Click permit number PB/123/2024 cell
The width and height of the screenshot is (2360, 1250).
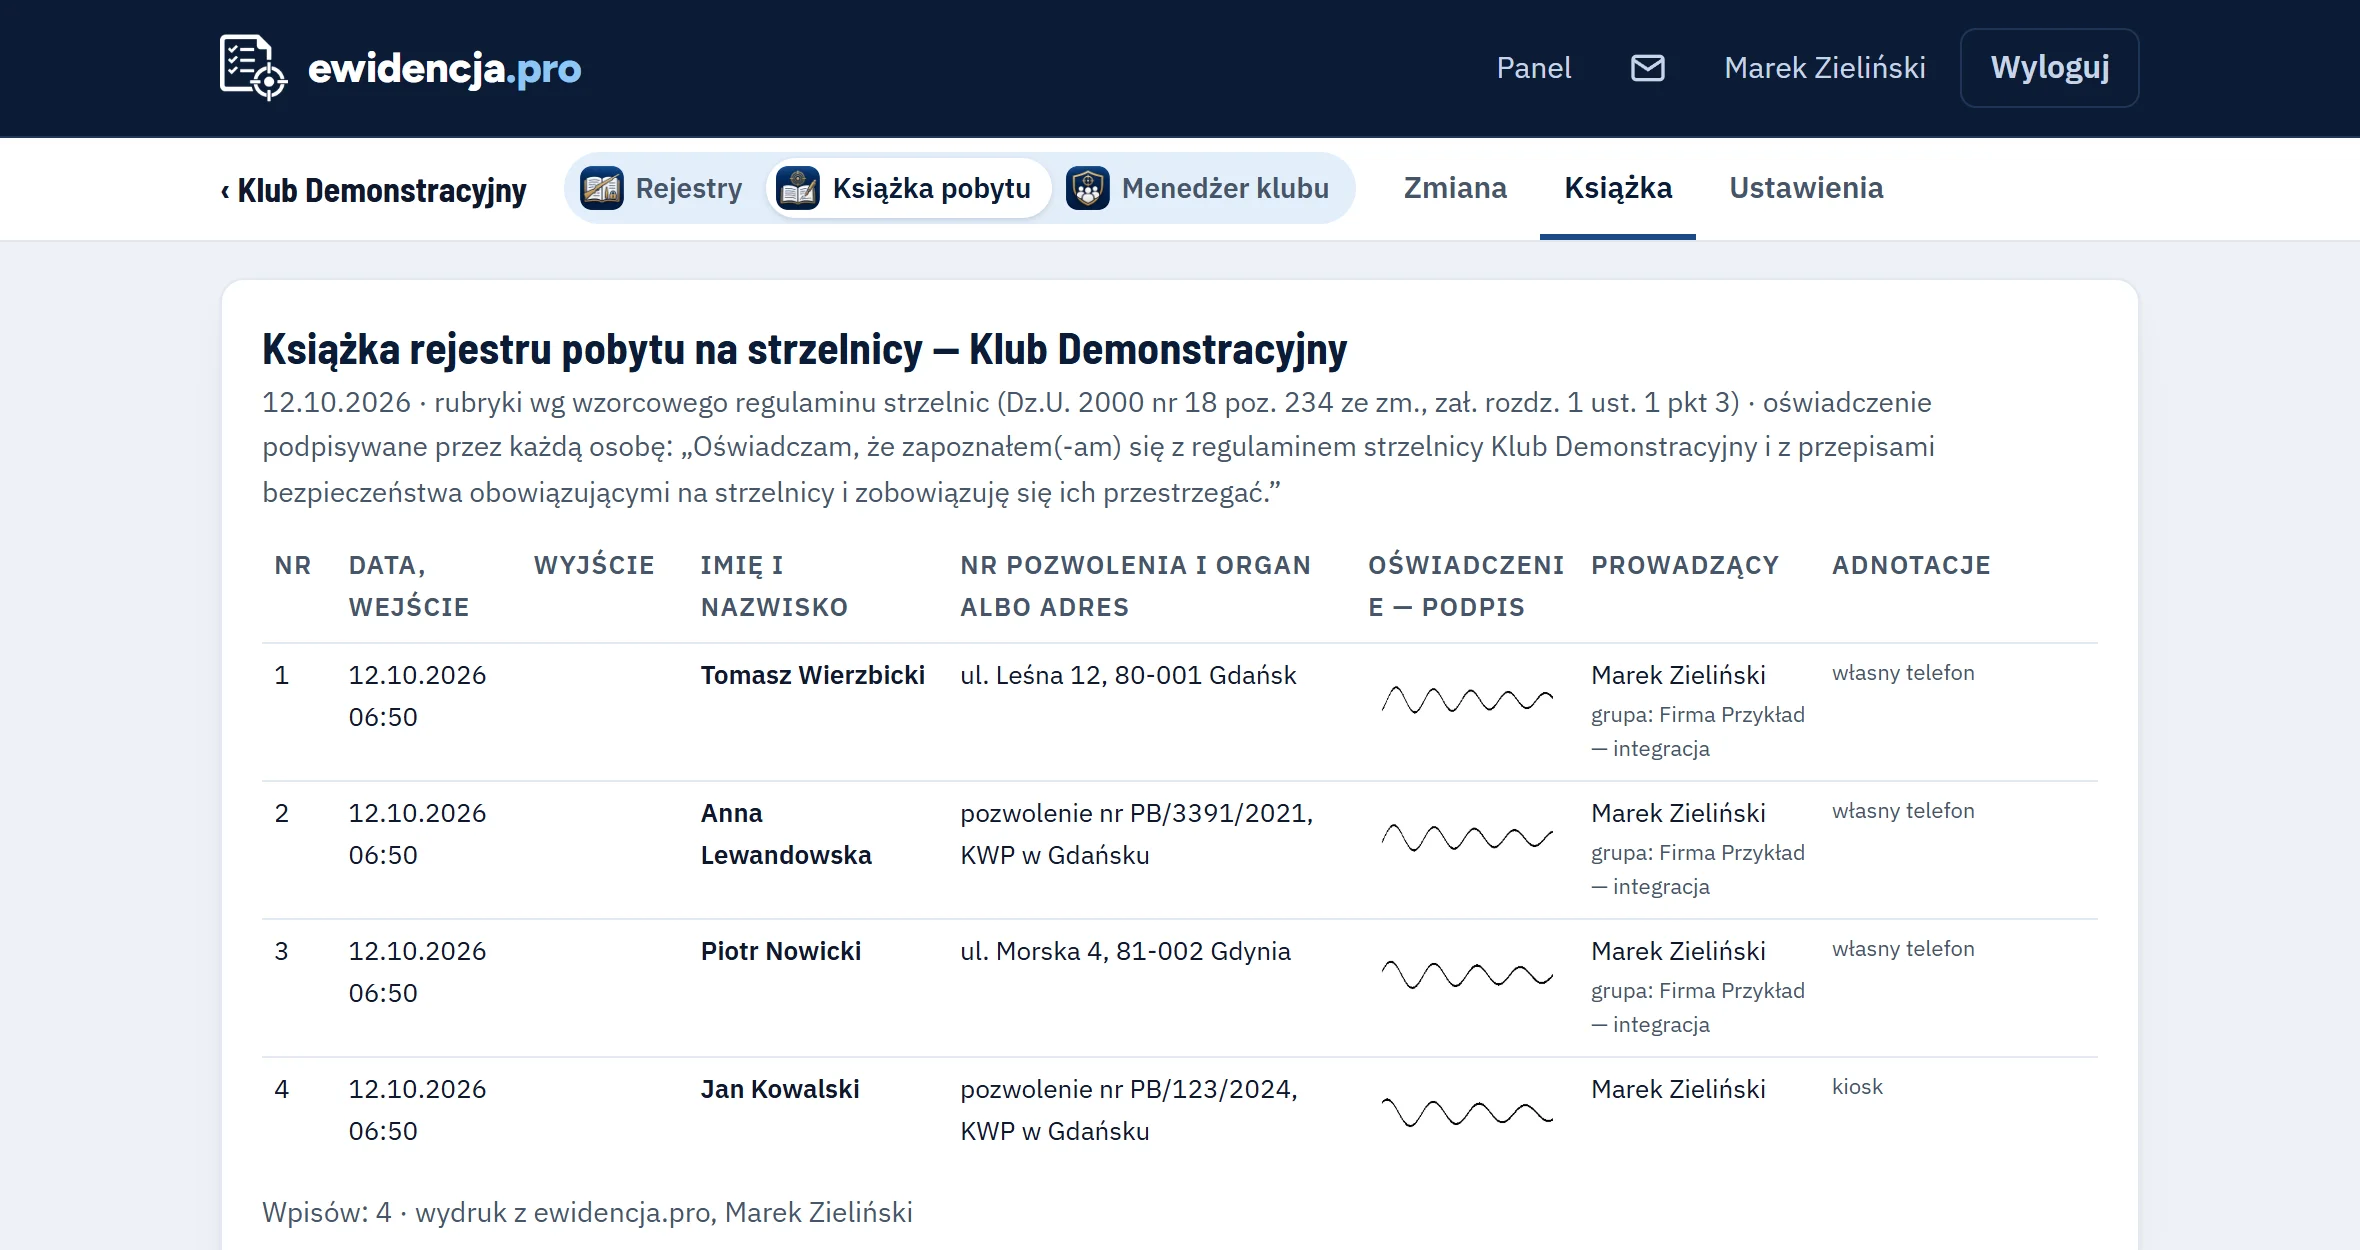(1129, 1110)
